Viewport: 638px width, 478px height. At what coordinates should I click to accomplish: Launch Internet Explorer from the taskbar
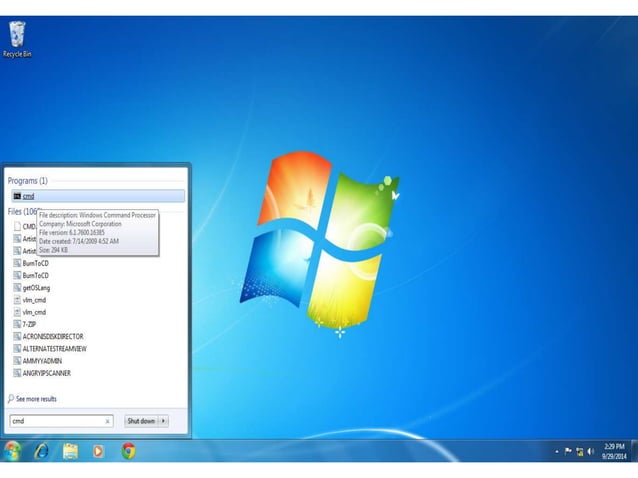point(42,451)
